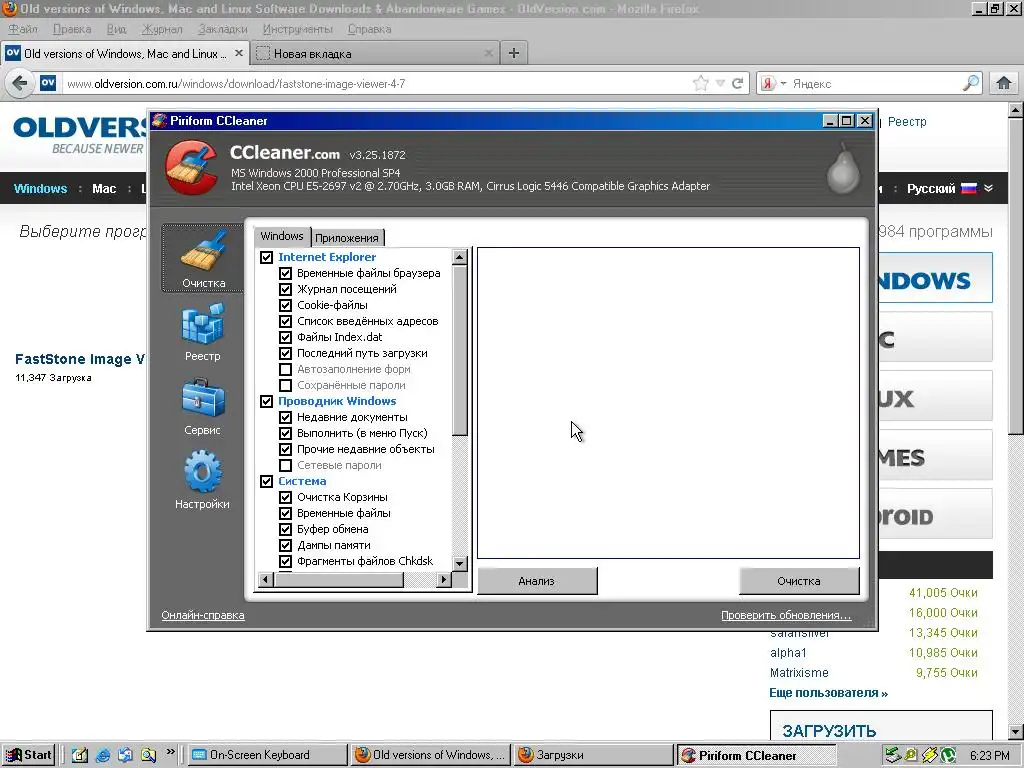Toggle the Система group checkbox
This screenshot has height=768, width=1024.
coord(266,481)
